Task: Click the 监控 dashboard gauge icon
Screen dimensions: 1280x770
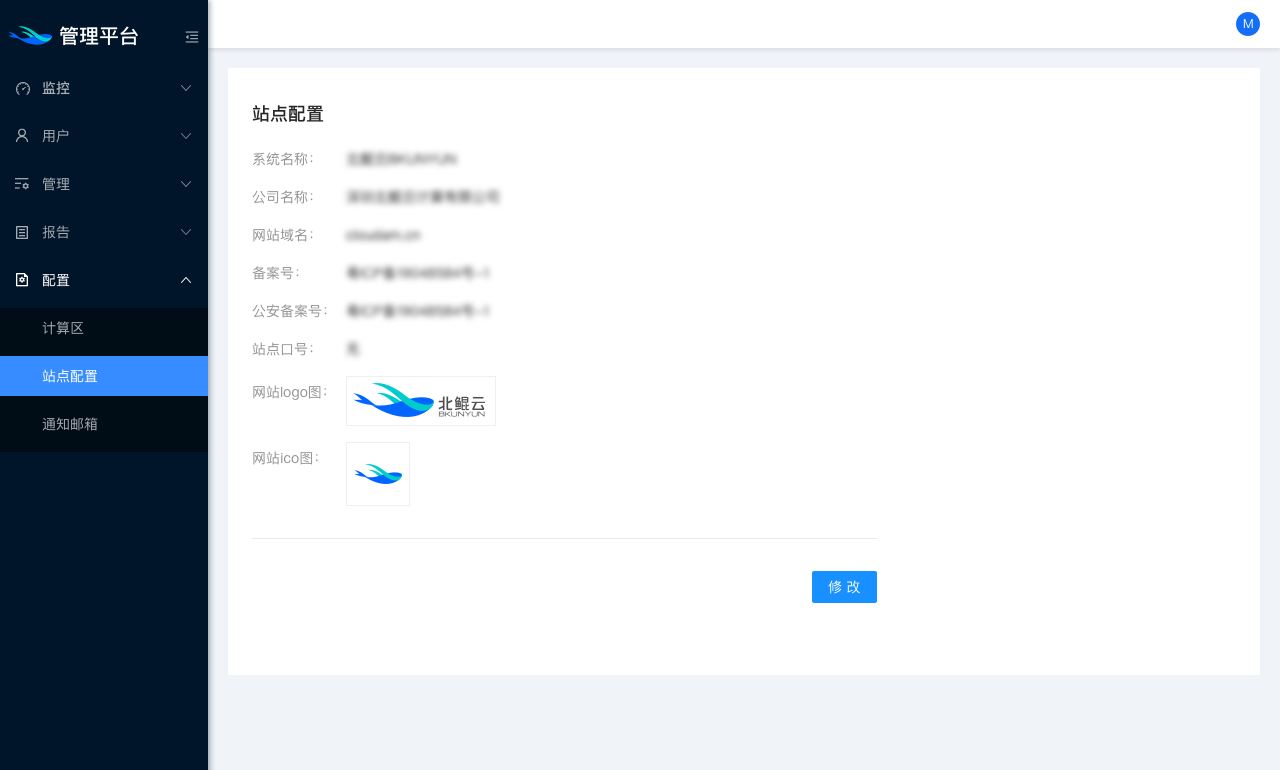Action: (22, 88)
